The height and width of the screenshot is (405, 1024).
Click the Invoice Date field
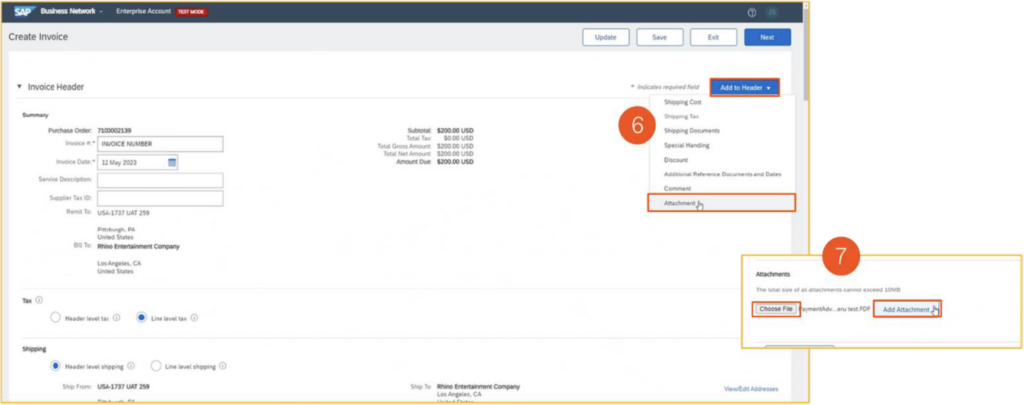(138, 163)
